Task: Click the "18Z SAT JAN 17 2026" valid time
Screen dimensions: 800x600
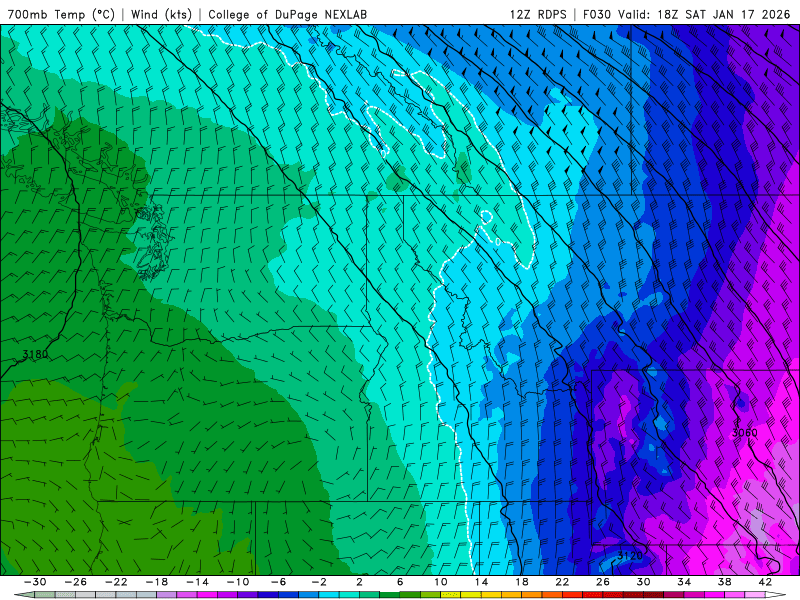Action: tap(723, 14)
